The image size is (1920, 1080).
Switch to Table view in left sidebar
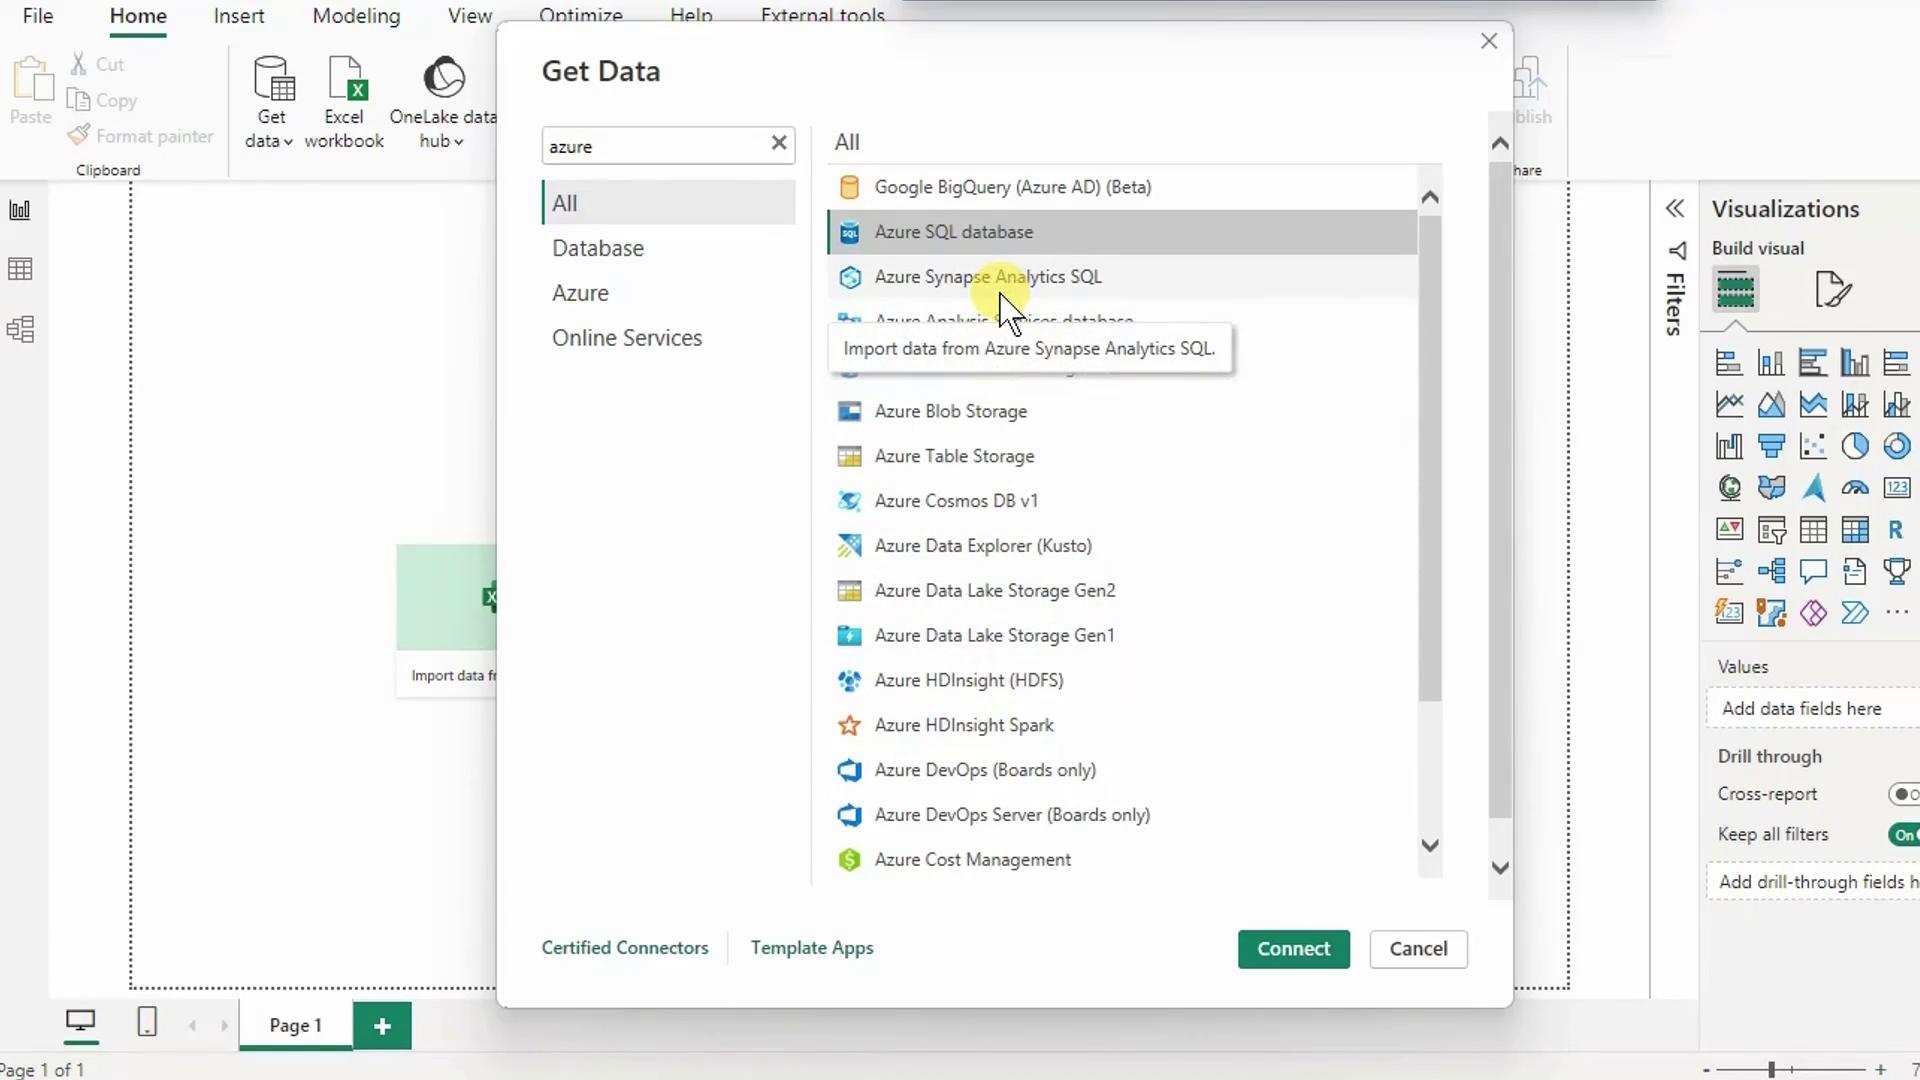pyautogui.click(x=20, y=269)
